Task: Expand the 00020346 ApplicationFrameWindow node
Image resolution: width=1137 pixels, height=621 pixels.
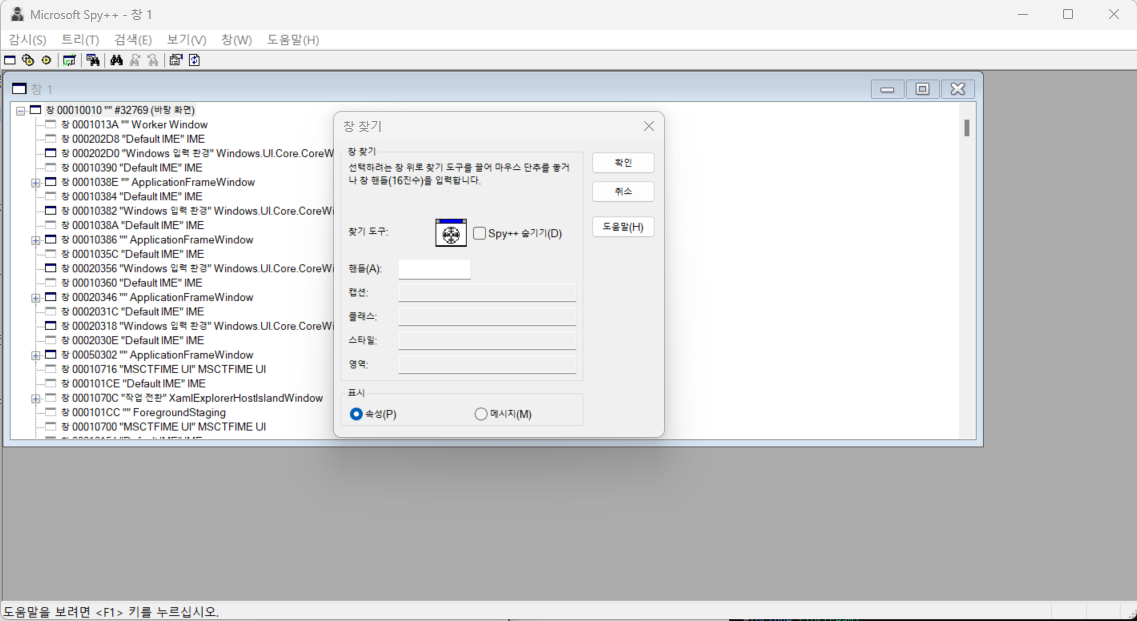Action: tap(36, 298)
